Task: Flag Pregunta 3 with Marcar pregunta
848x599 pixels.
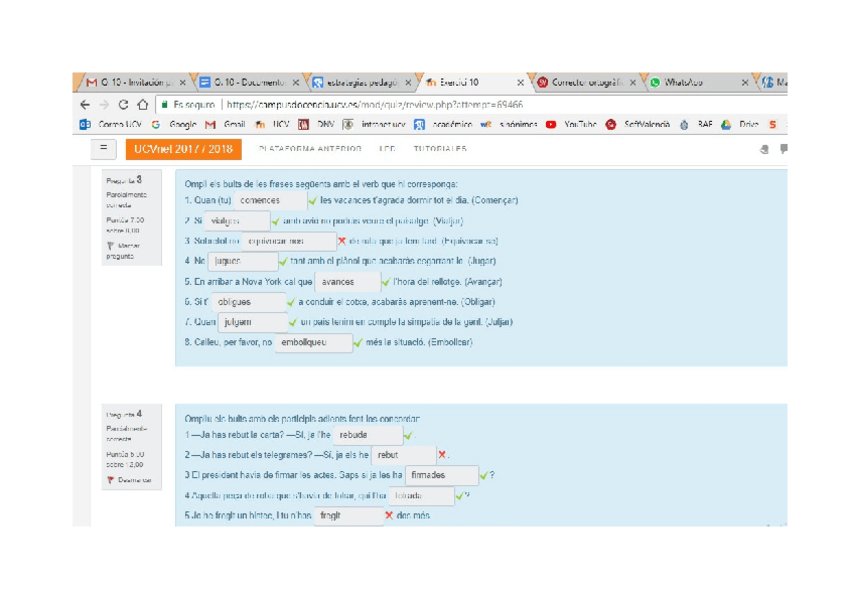Action: (123, 250)
